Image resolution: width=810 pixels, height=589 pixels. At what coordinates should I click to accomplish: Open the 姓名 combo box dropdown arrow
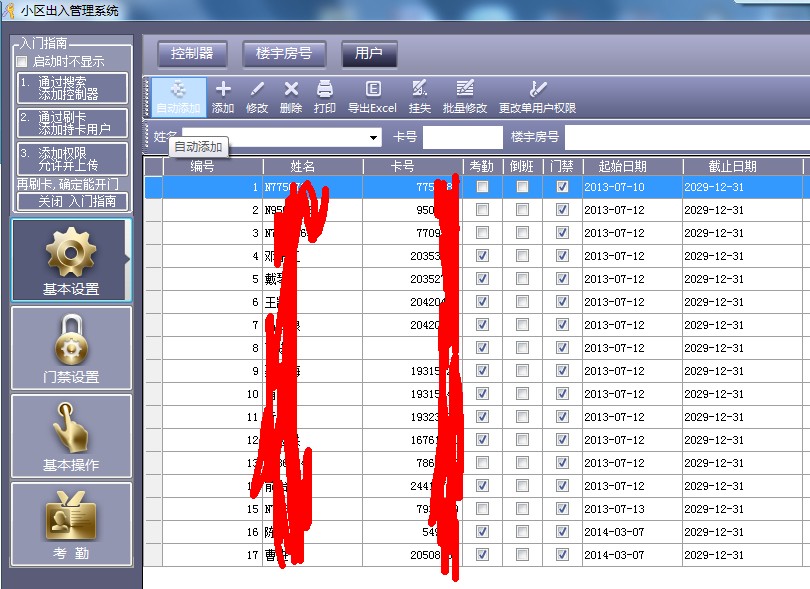pos(373,137)
